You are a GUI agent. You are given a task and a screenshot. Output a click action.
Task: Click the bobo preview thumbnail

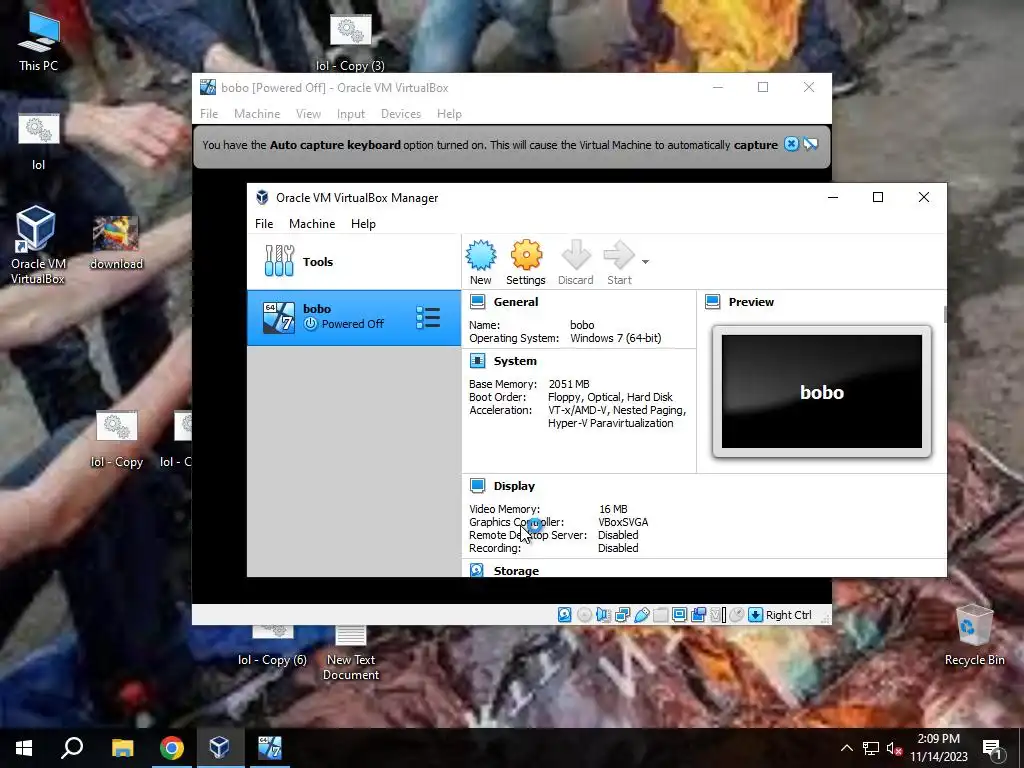point(822,391)
